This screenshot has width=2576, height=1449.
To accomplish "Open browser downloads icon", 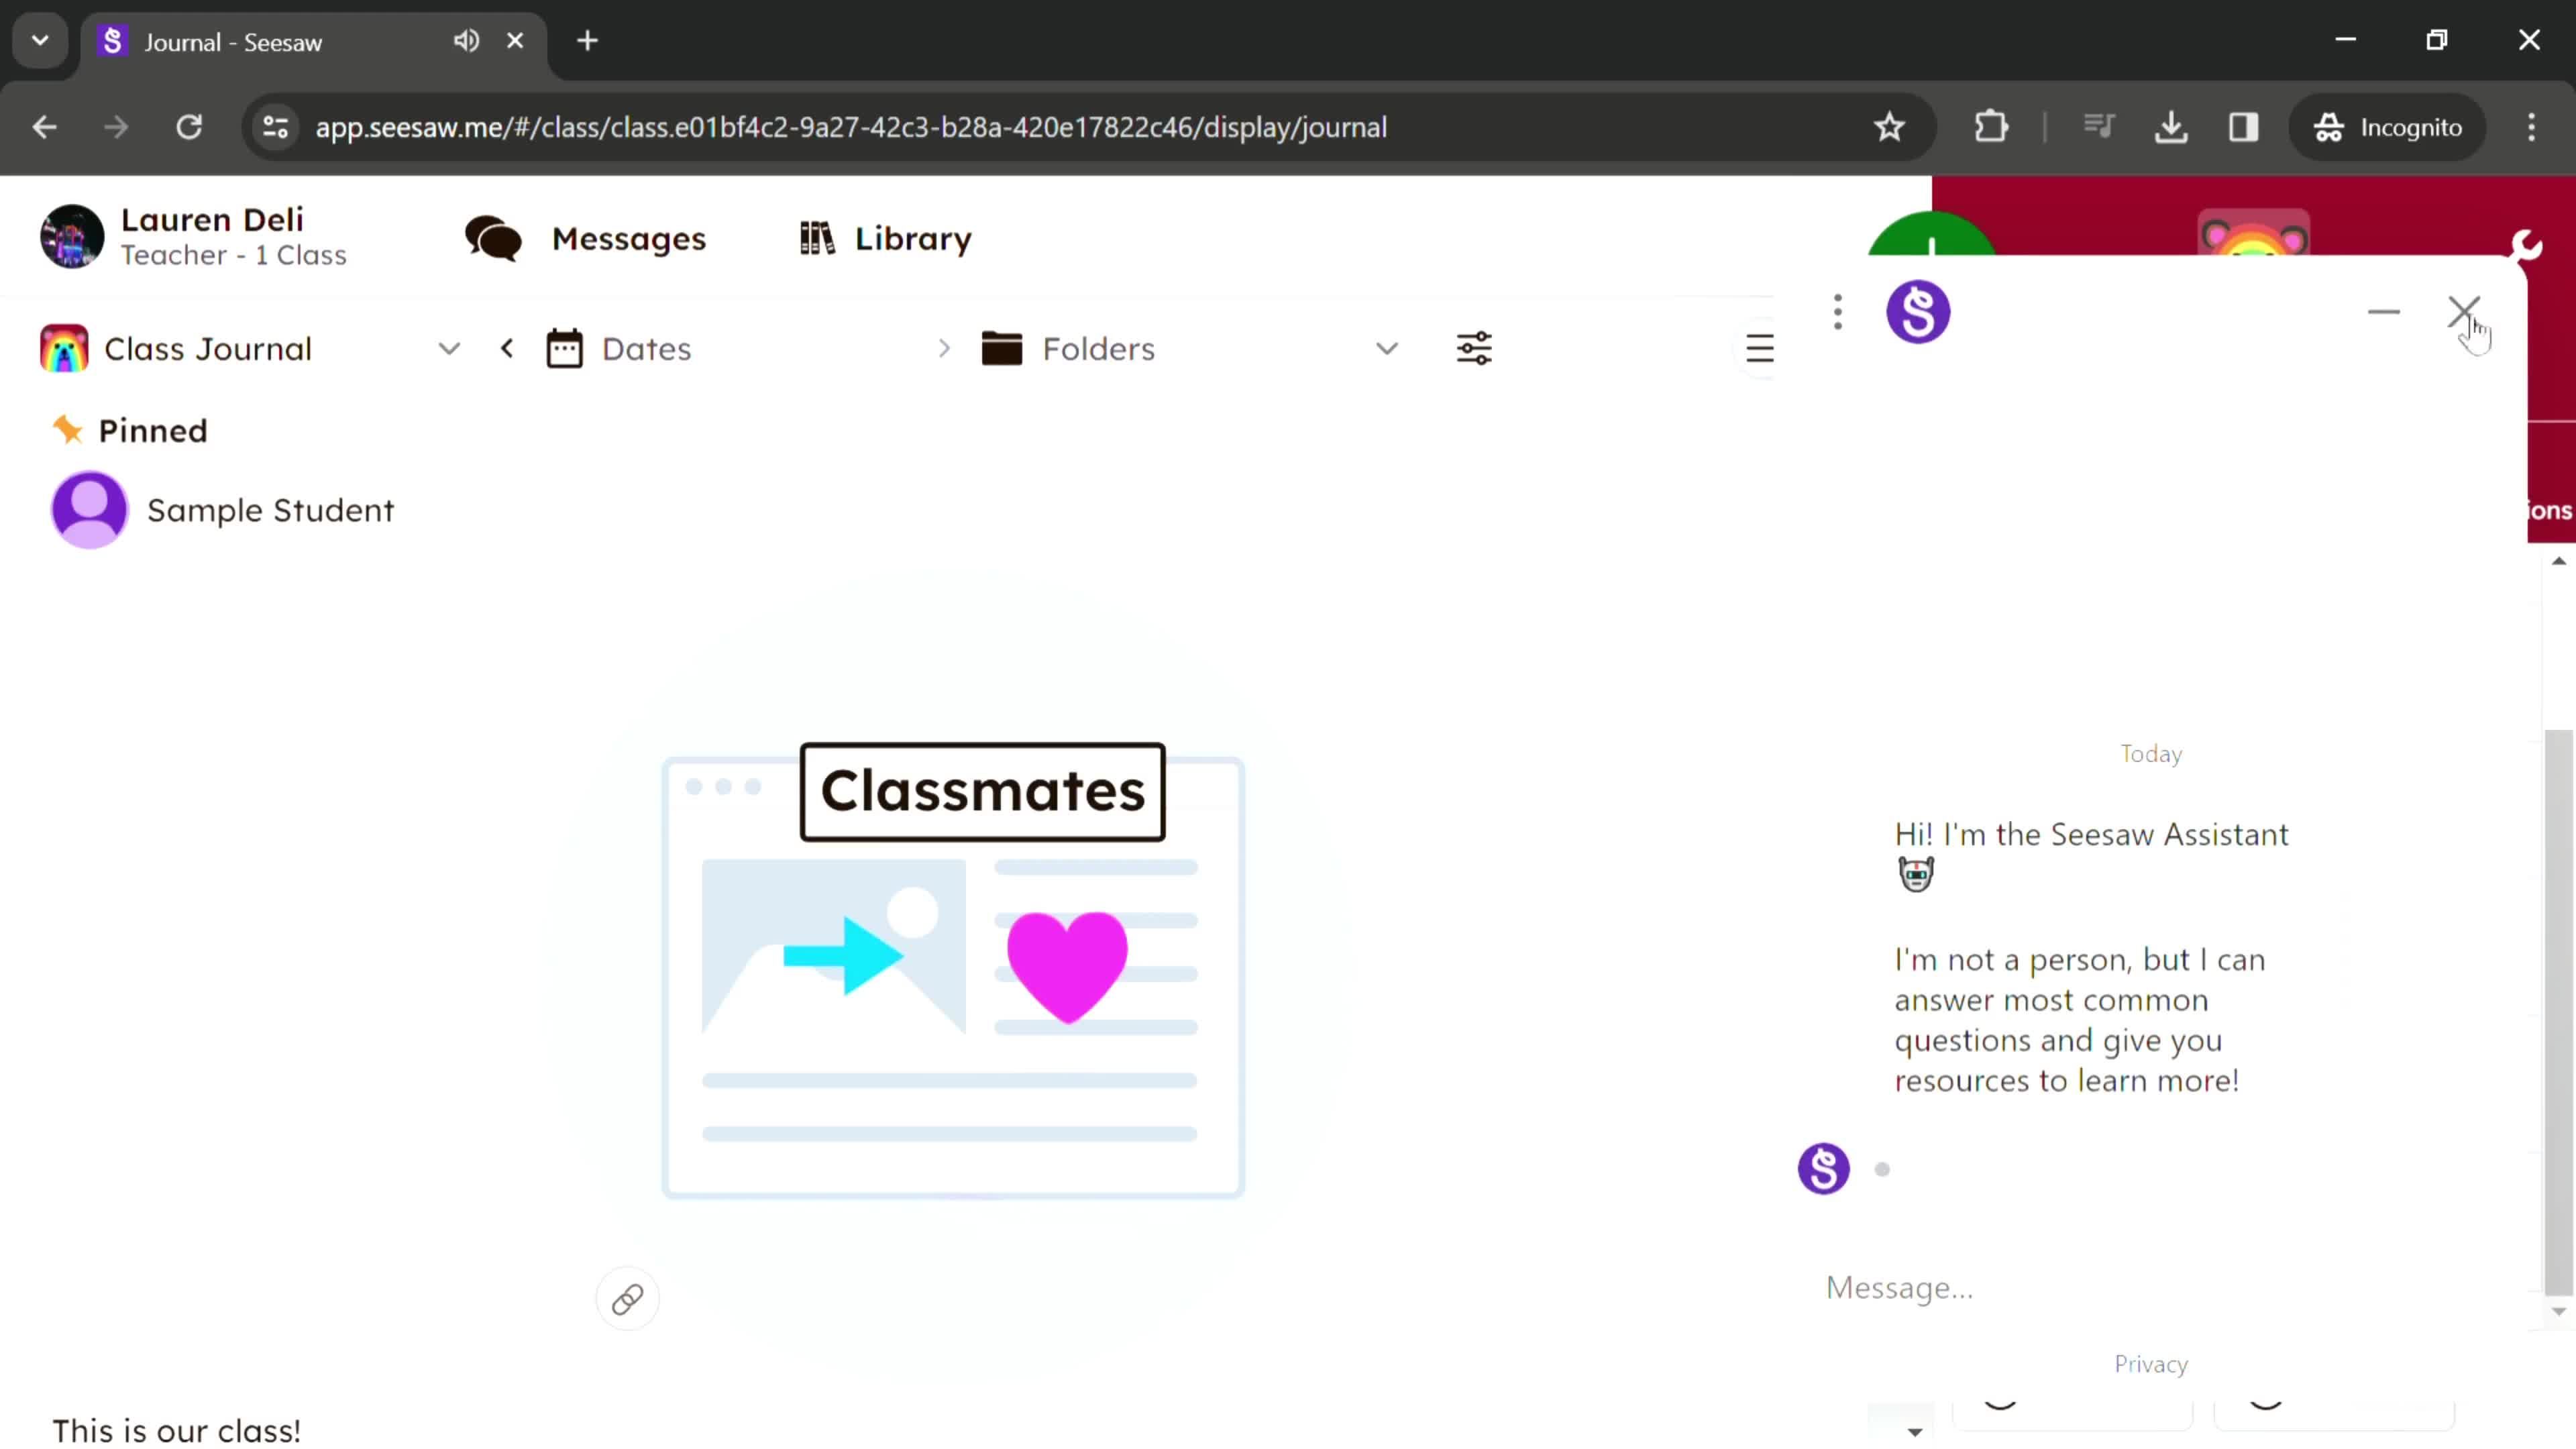I will click(2171, 127).
